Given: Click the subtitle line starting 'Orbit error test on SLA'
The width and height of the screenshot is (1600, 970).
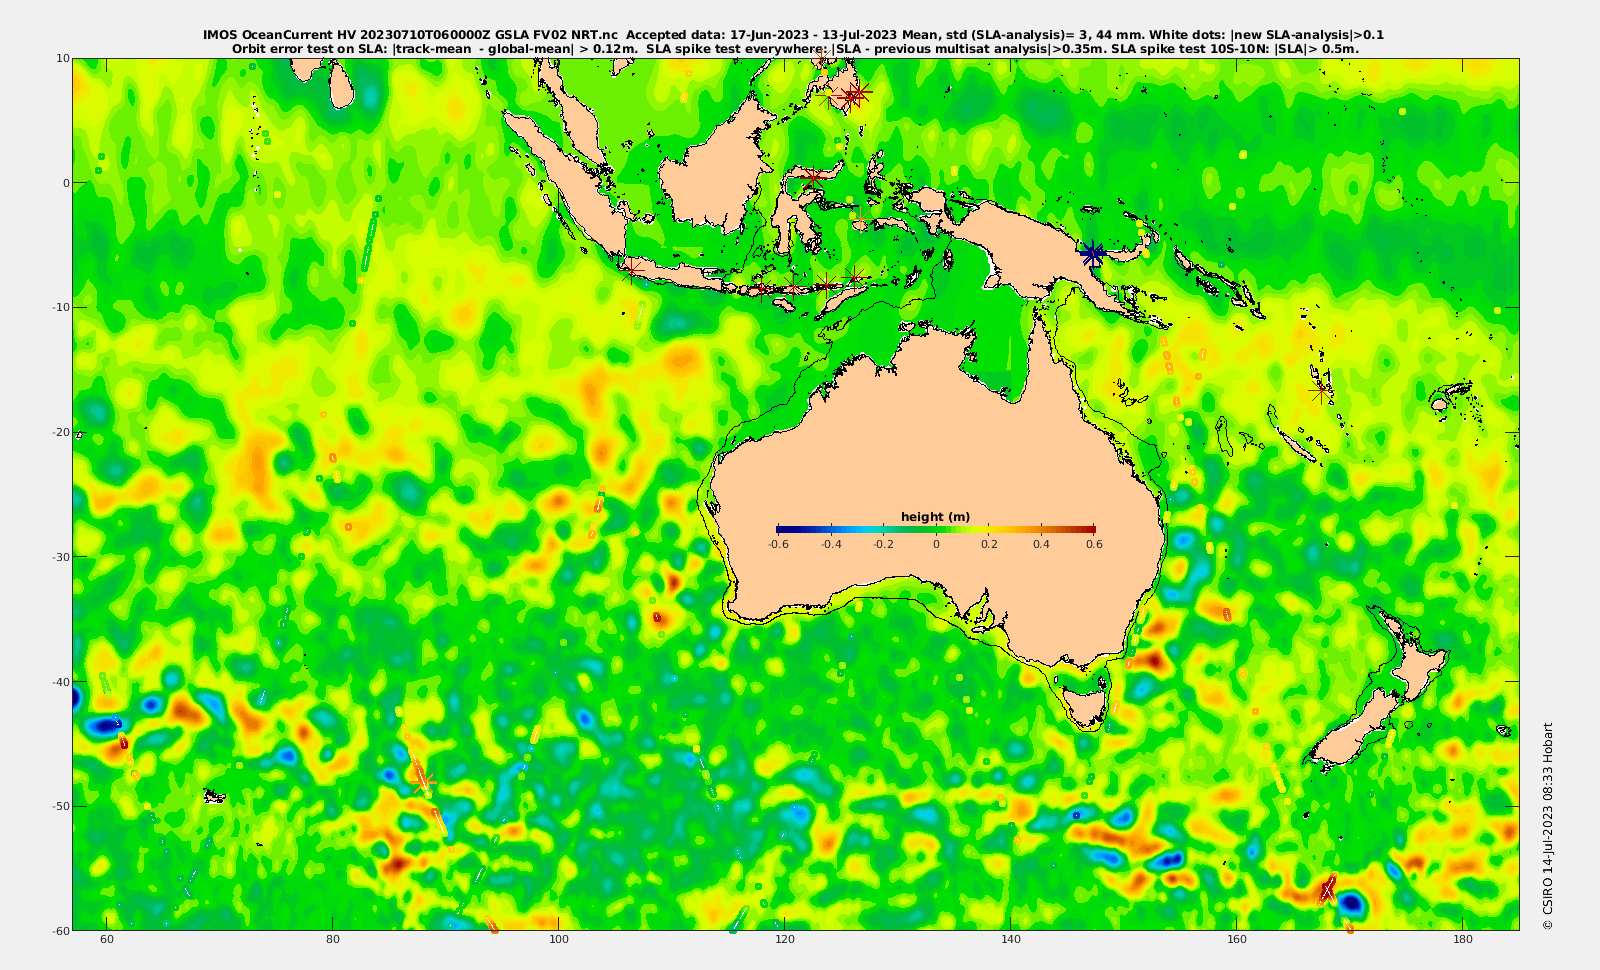Looking at the screenshot, I should click(794, 48).
